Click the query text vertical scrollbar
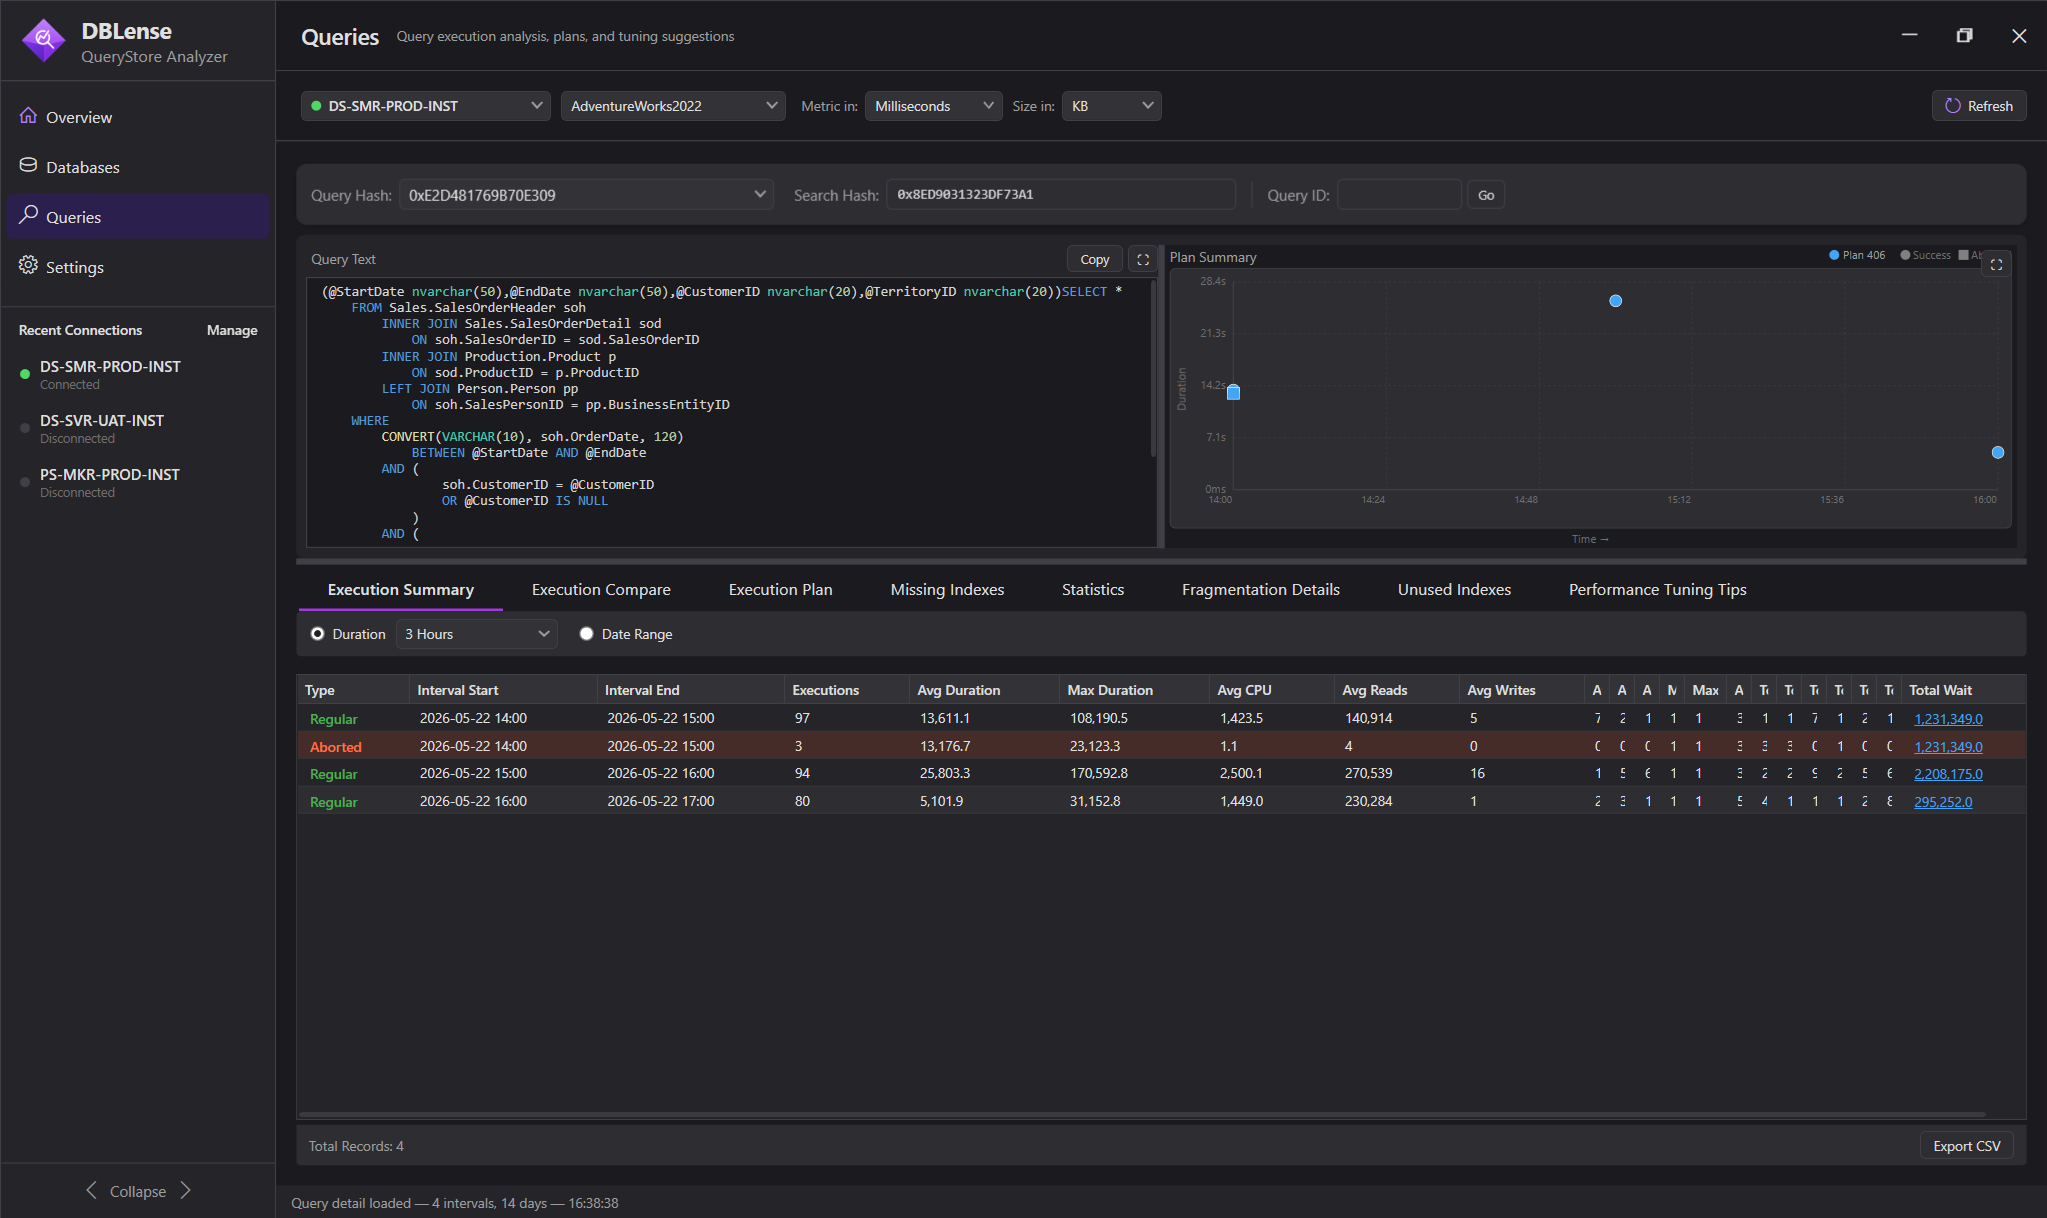 1153,370
